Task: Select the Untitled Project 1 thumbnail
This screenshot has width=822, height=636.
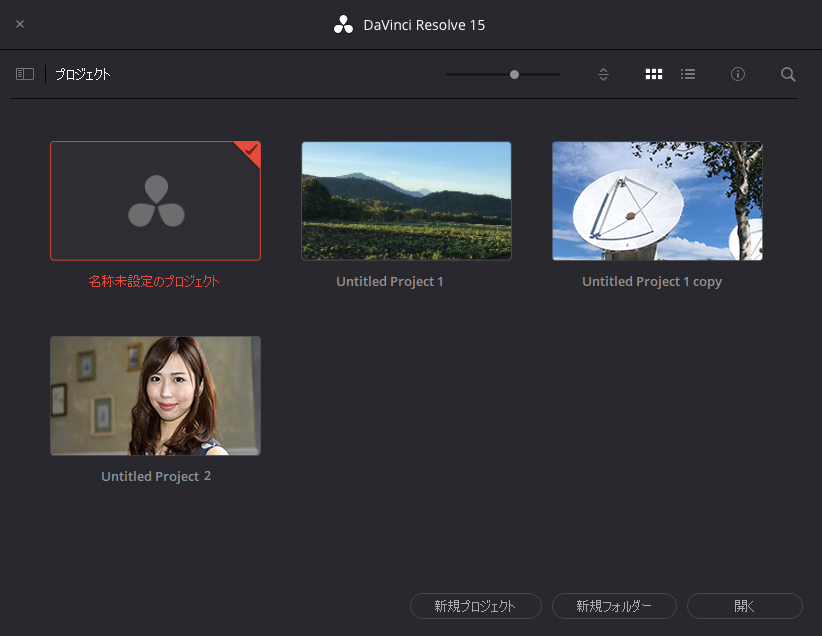Action: [406, 200]
